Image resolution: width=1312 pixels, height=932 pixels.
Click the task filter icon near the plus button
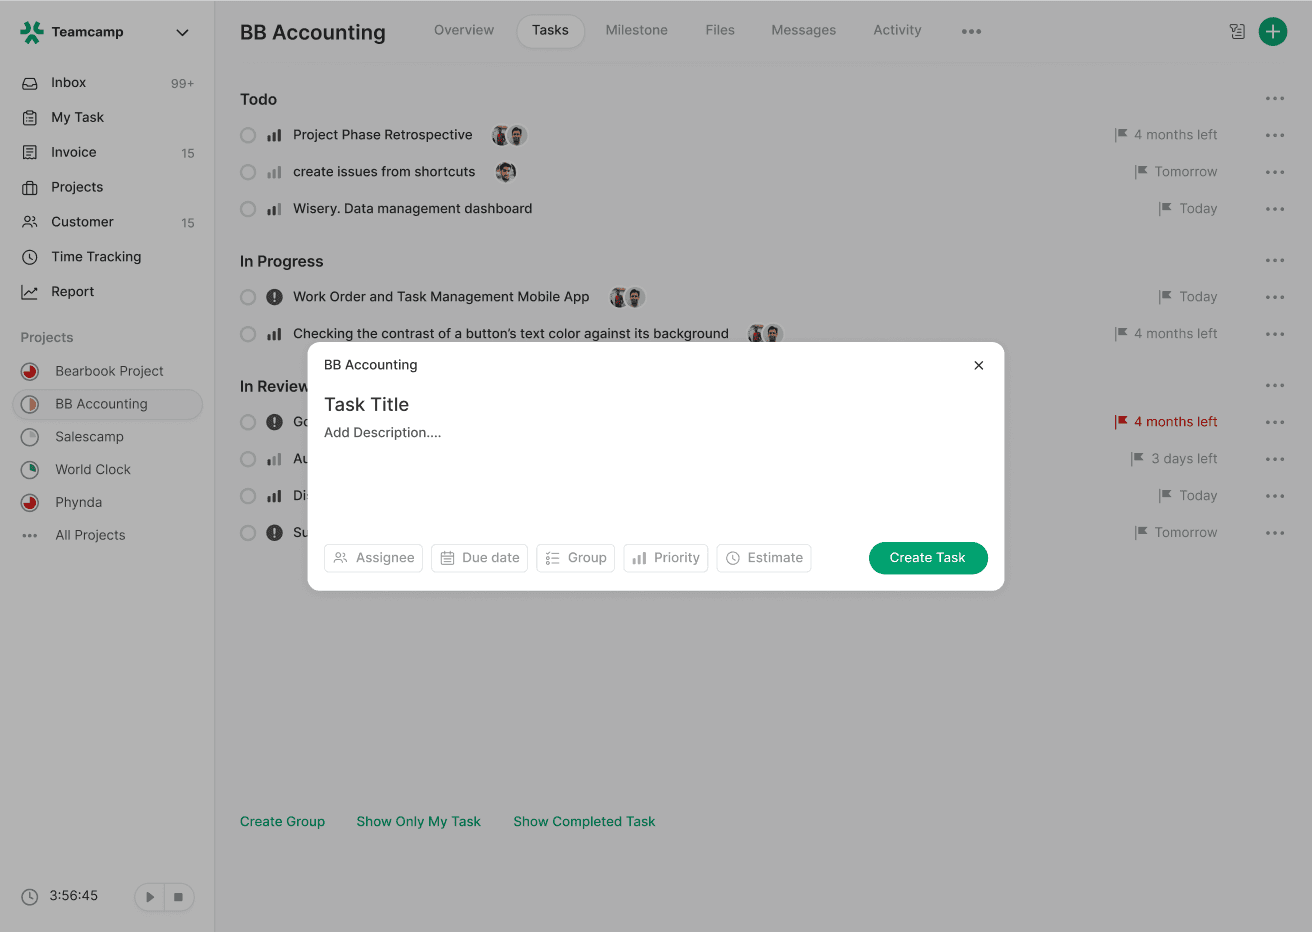click(x=1237, y=31)
